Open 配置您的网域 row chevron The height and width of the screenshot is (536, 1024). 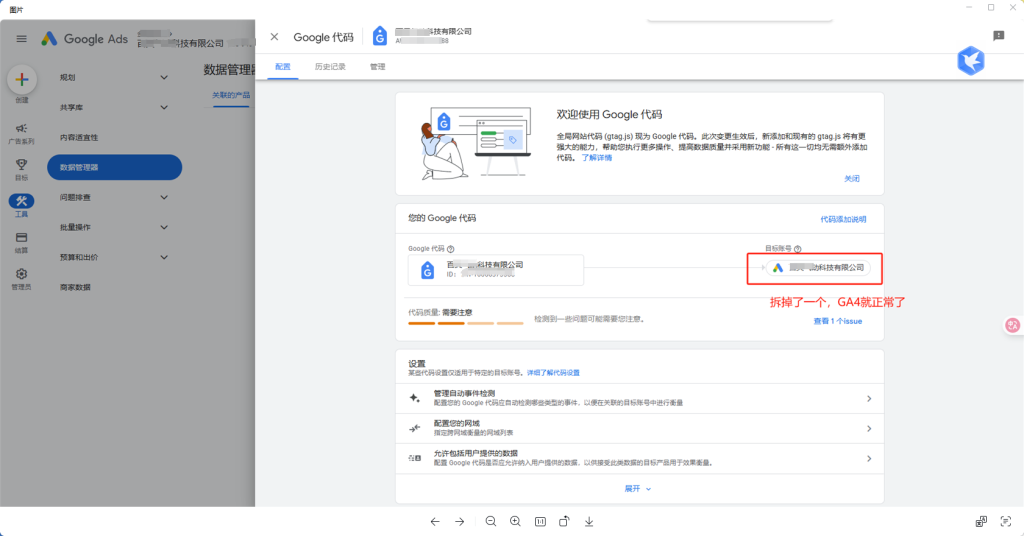tap(869, 428)
